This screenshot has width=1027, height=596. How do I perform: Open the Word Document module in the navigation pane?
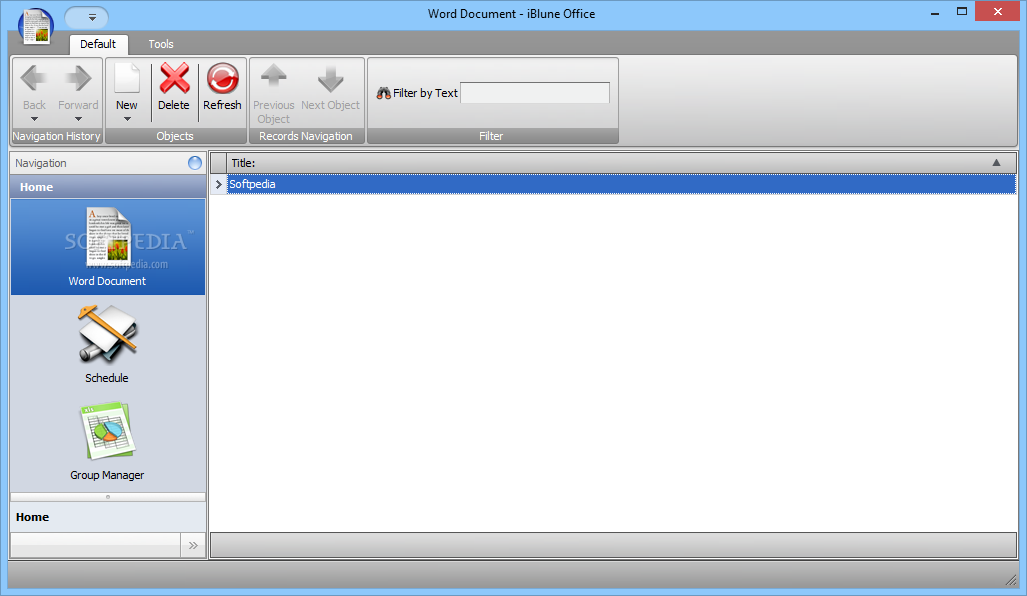108,247
